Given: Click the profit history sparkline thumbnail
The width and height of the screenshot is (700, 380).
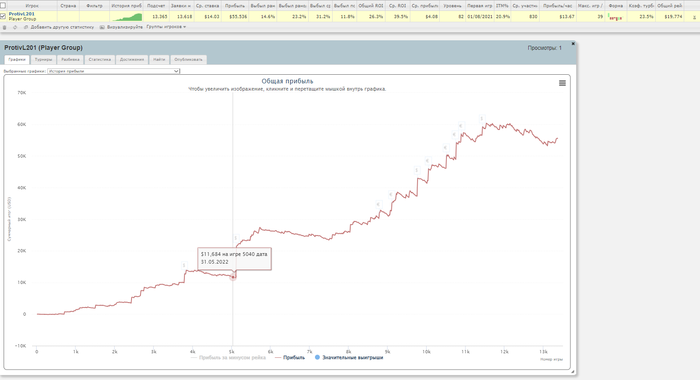Looking at the screenshot, I should point(127,17).
